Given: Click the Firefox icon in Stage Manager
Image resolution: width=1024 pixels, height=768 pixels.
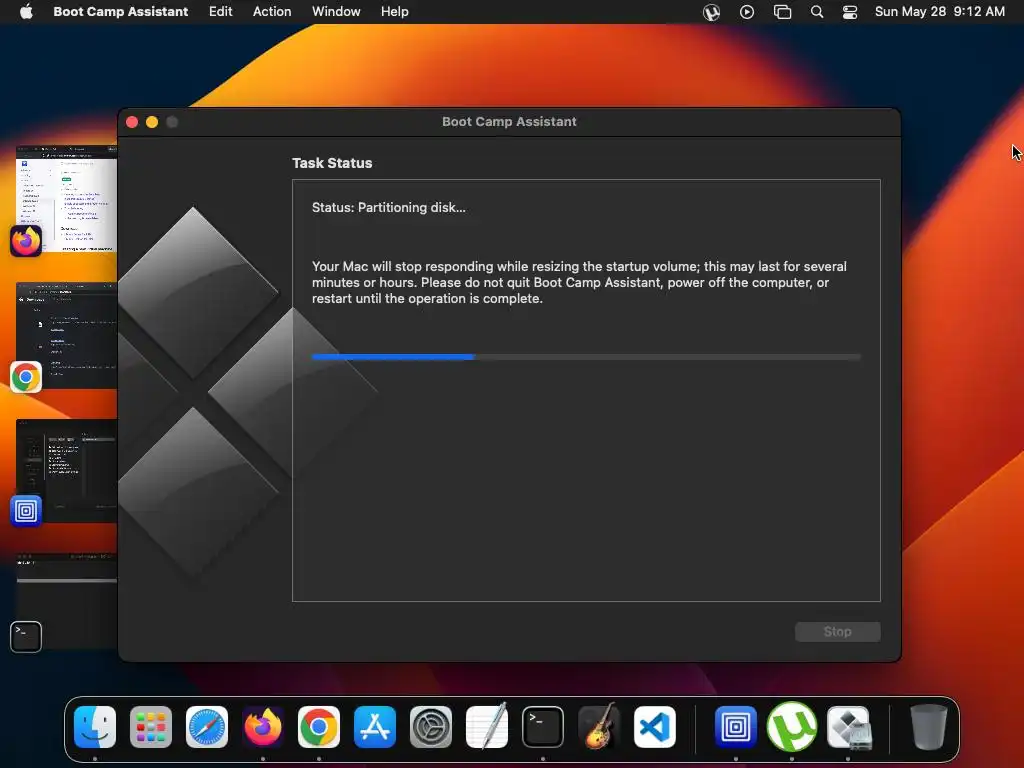Looking at the screenshot, I should [x=26, y=241].
